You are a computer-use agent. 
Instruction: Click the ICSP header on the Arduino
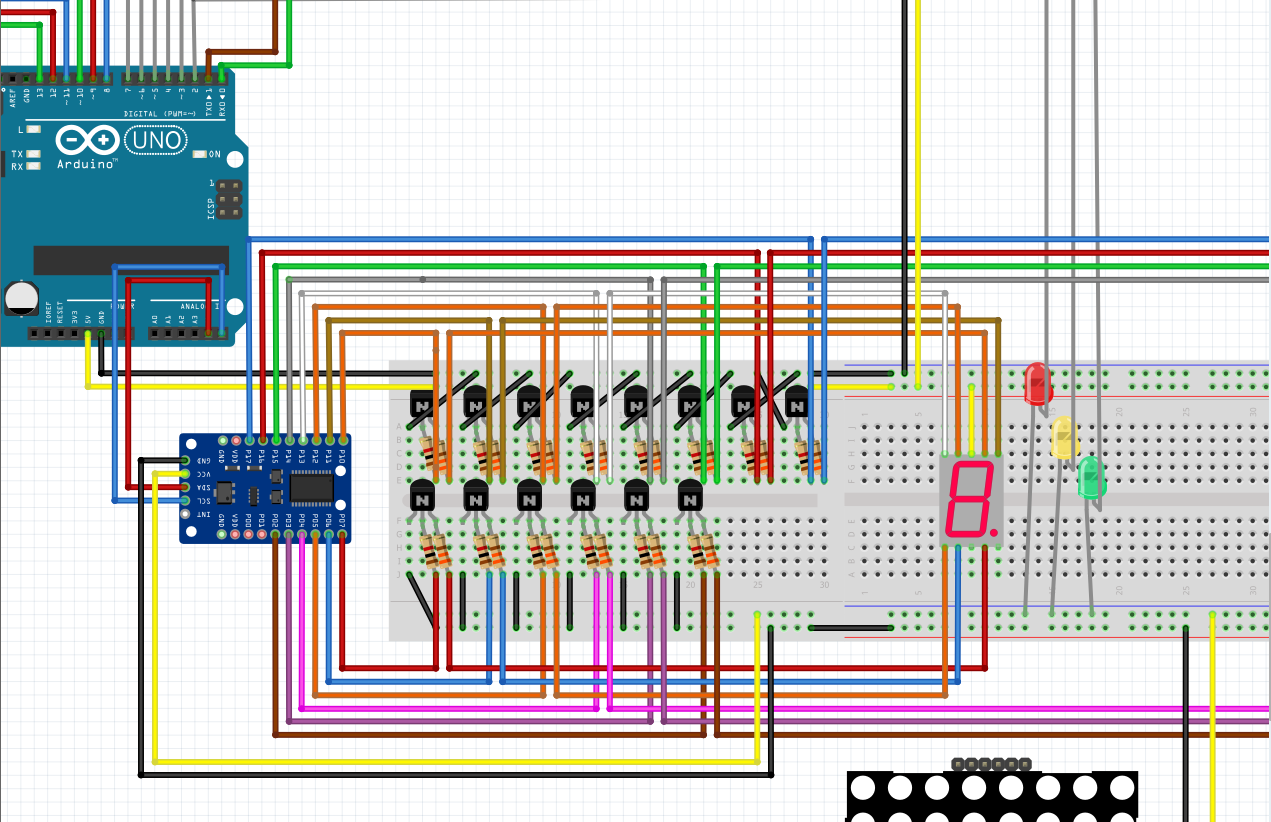[230, 200]
